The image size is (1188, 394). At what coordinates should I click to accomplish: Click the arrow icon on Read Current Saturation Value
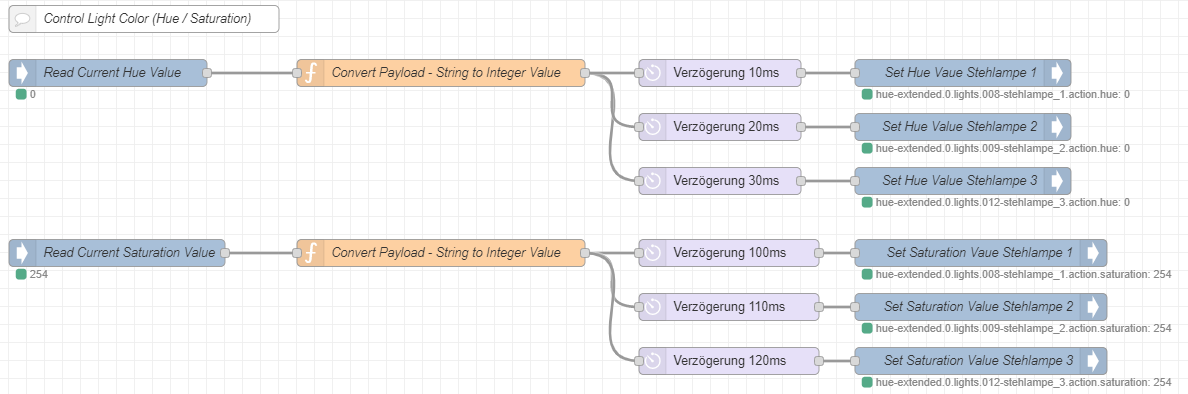click(22, 253)
